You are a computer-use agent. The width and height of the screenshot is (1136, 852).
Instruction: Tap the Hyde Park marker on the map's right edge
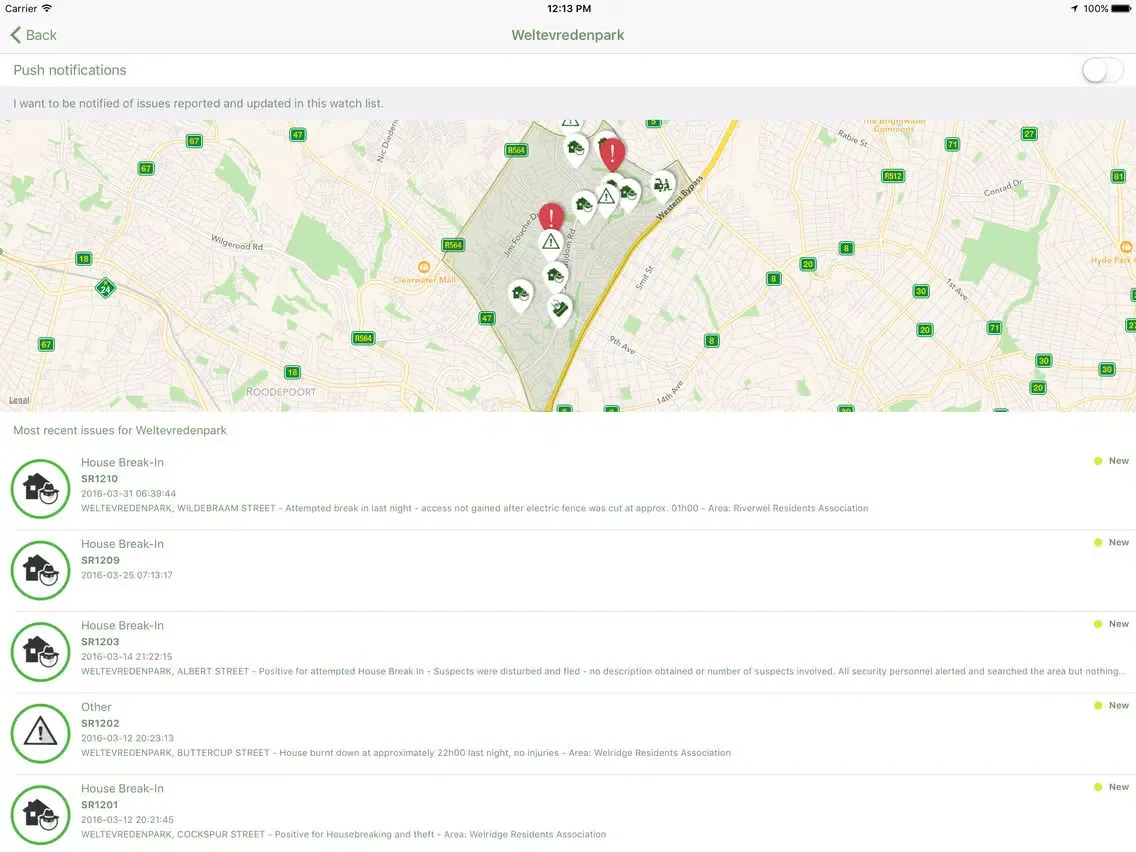(x=1127, y=248)
